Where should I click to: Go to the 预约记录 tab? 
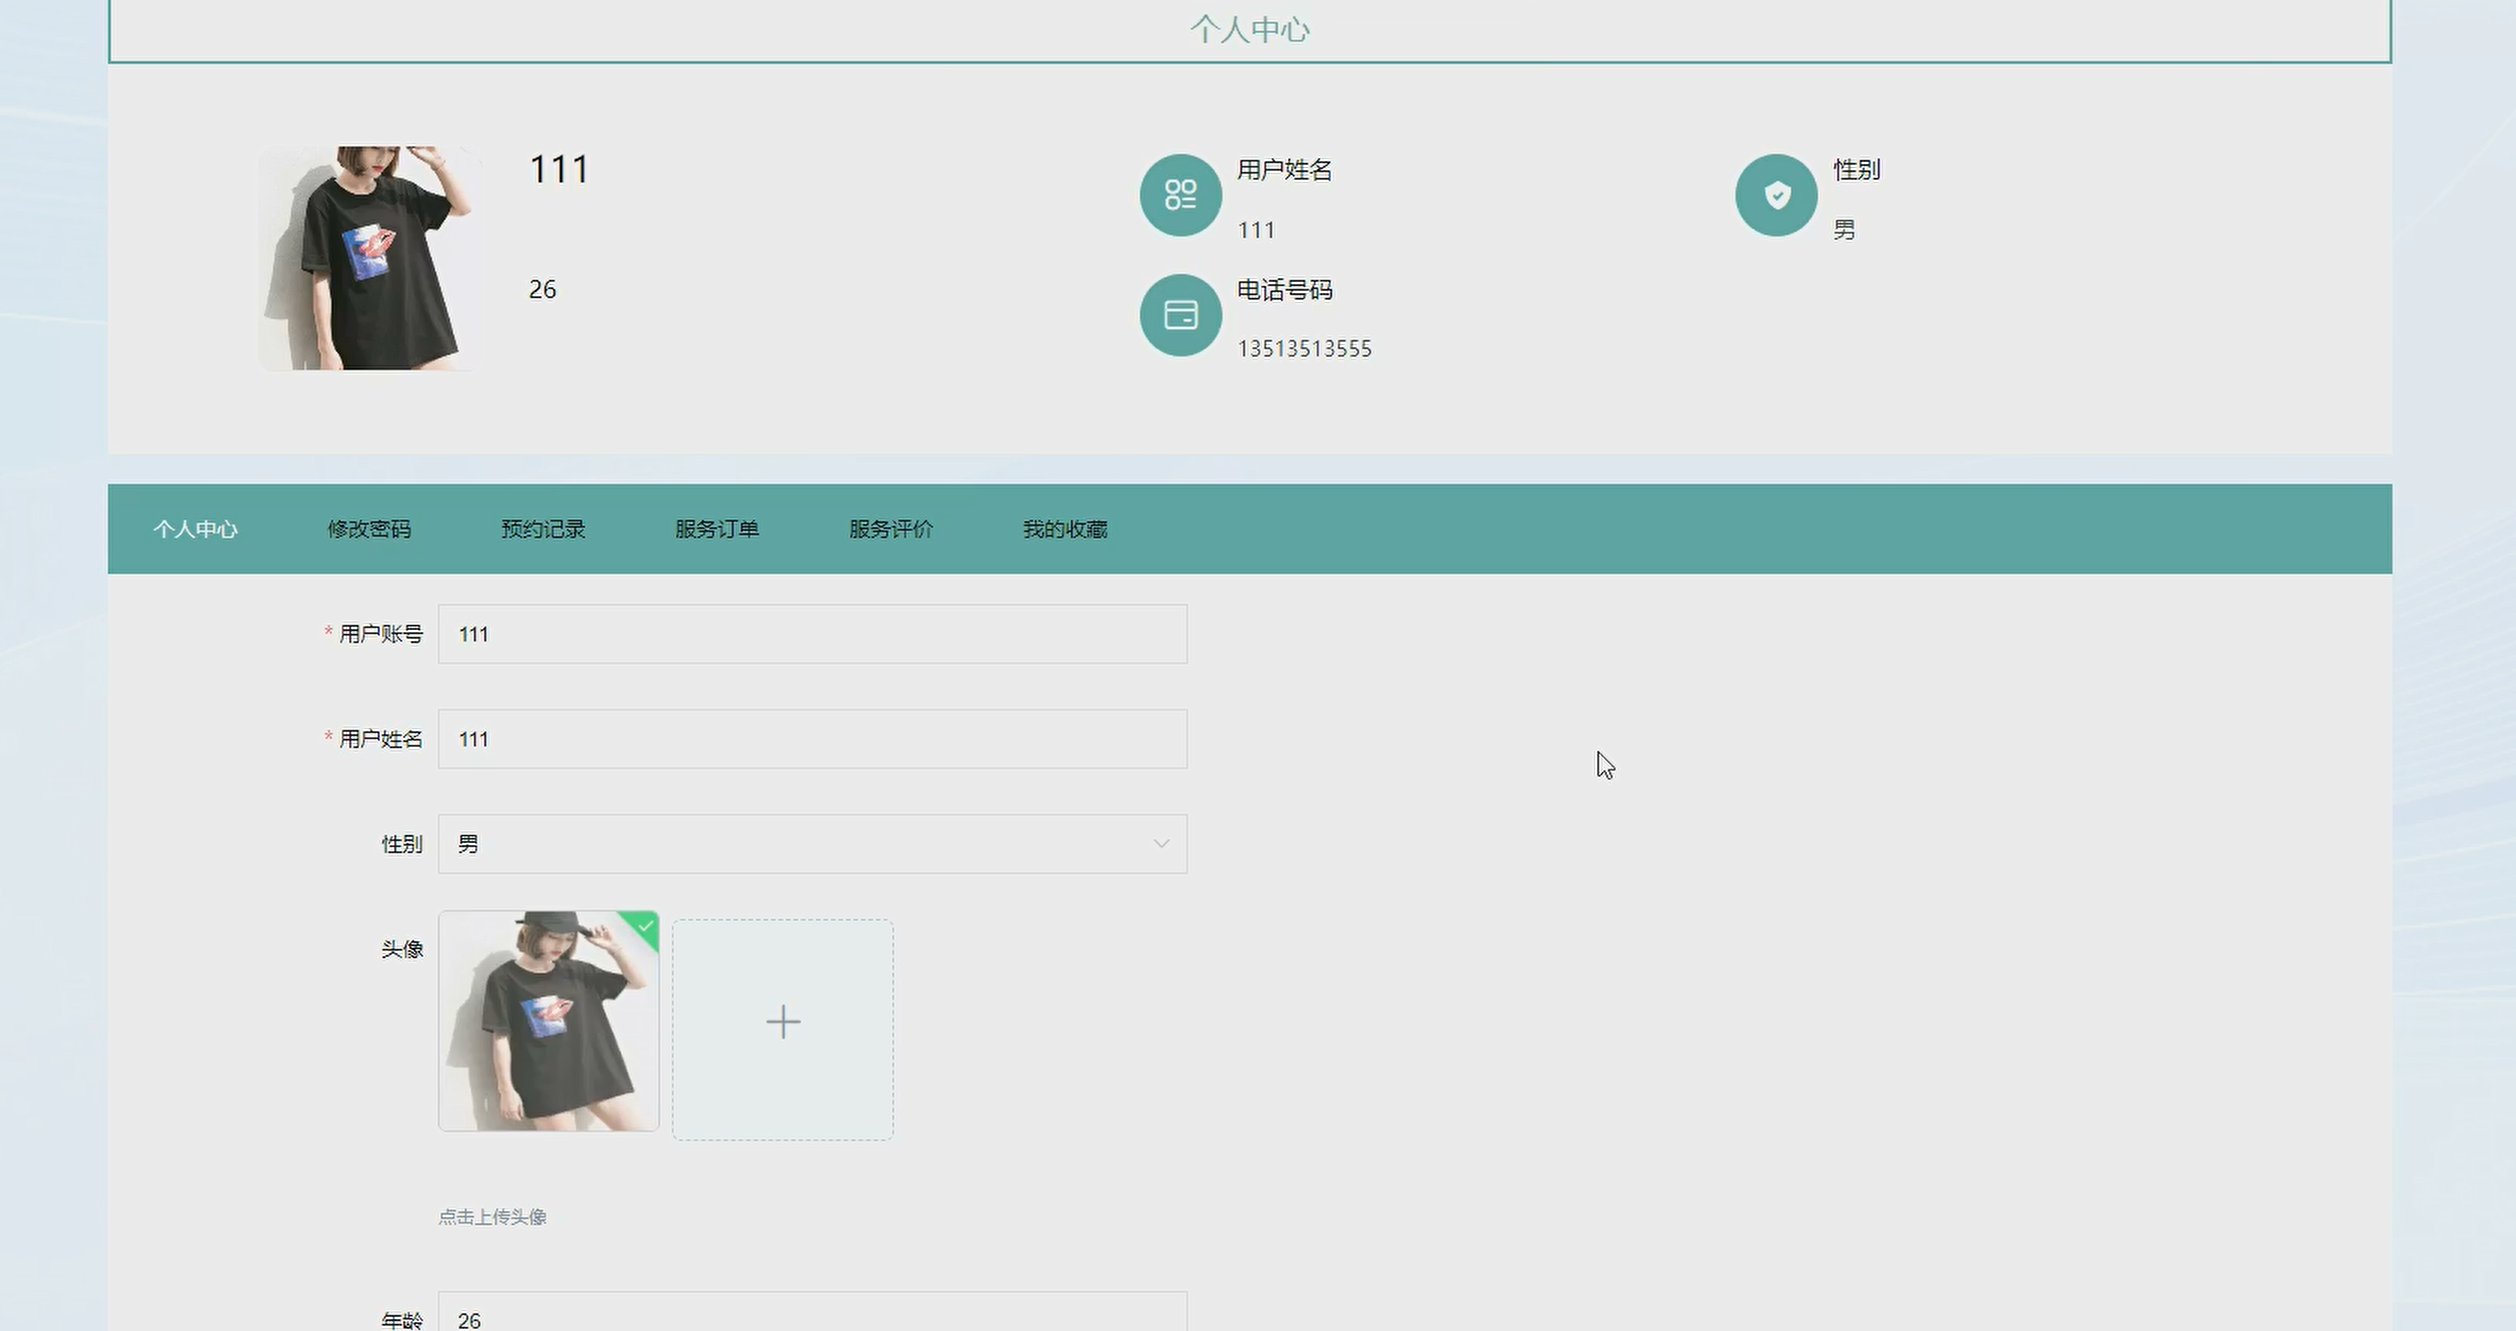[x=543, y=529]
